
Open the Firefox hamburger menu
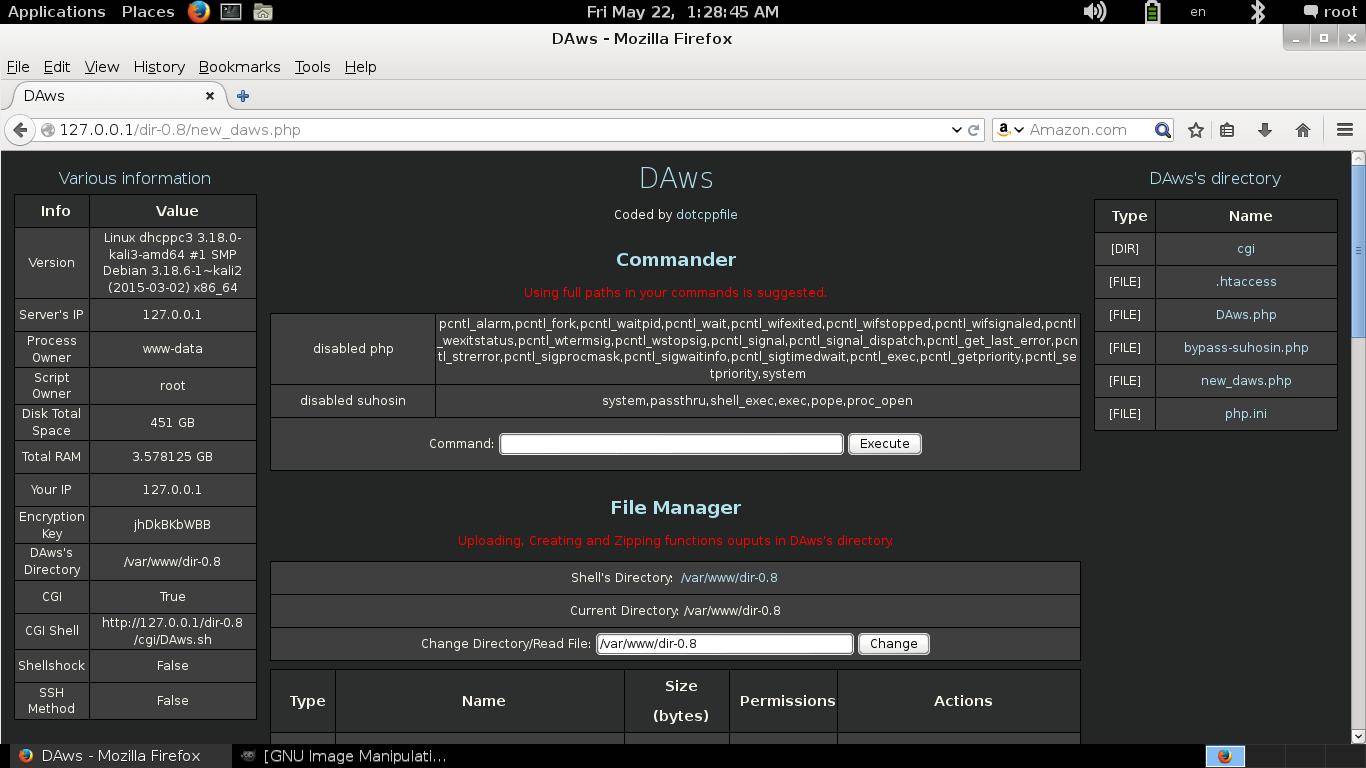[1344, 130]
